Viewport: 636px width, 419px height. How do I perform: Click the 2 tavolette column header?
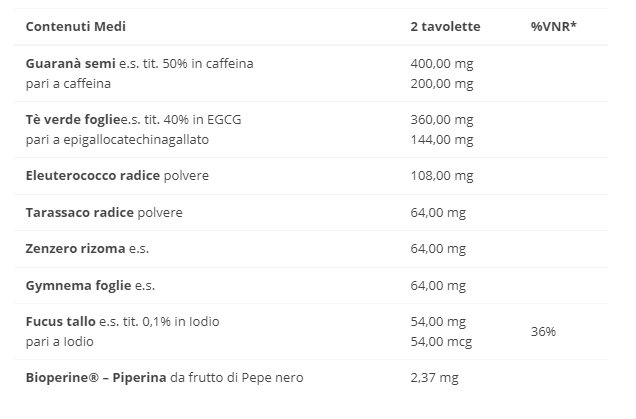(445, 26)
